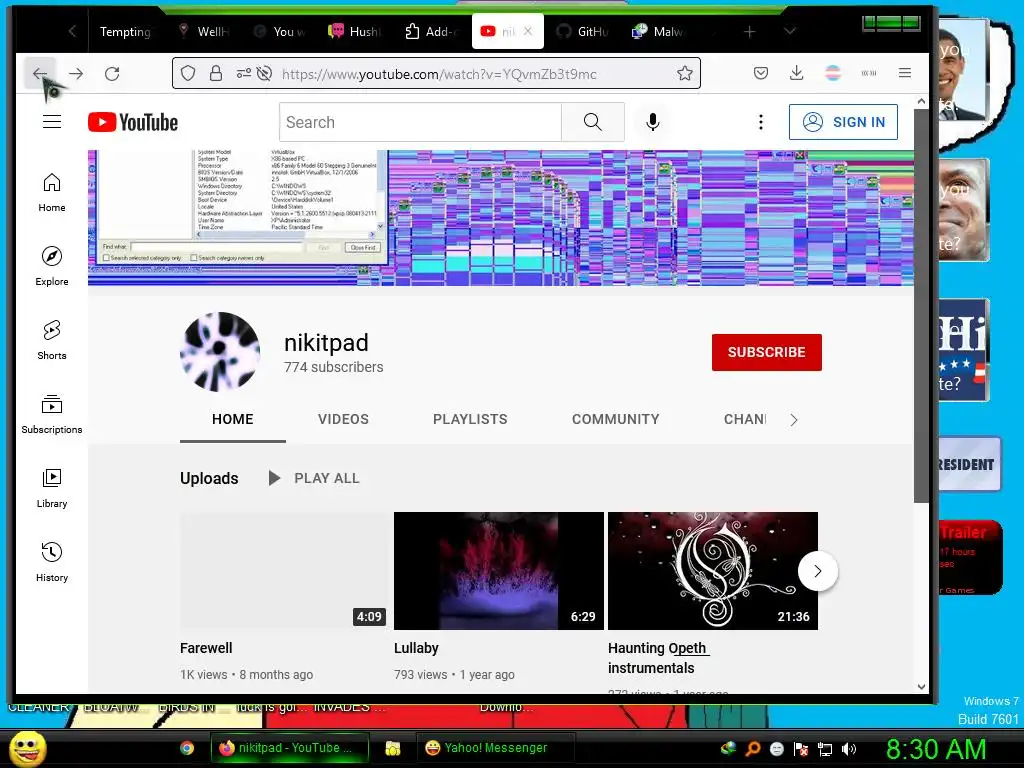Save page to Pocket

[x=761, y=73]
